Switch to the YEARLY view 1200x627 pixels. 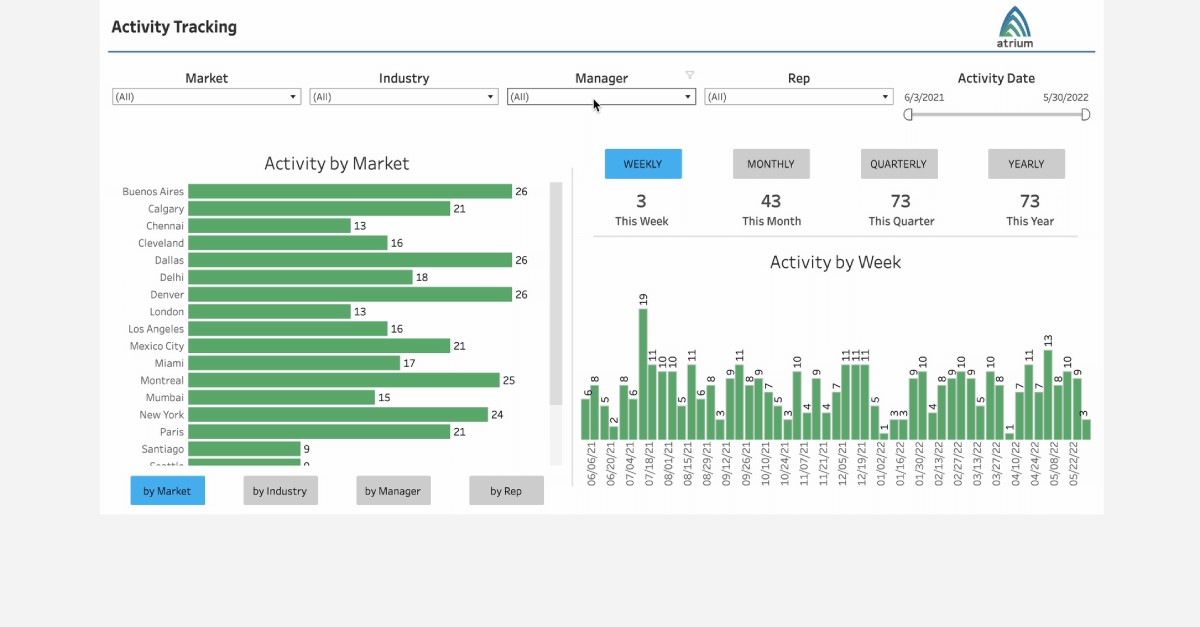tap(1027, 163)
